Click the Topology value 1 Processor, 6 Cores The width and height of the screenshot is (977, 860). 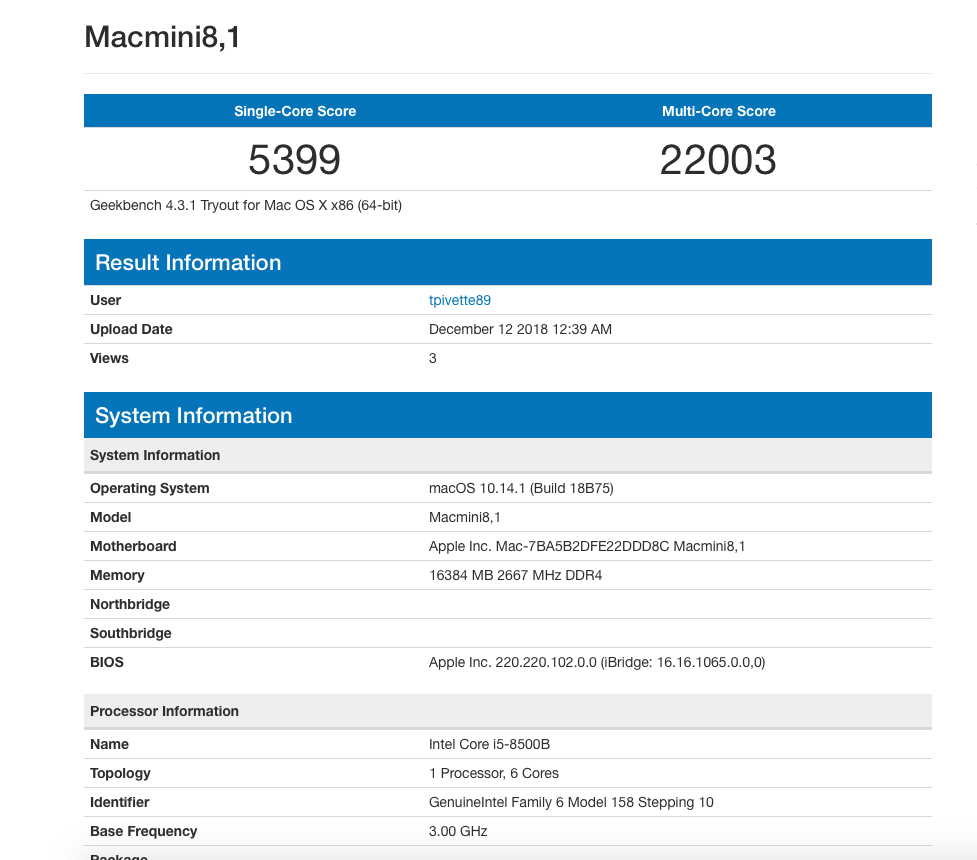pyautogui.click(x=493, y=773)
